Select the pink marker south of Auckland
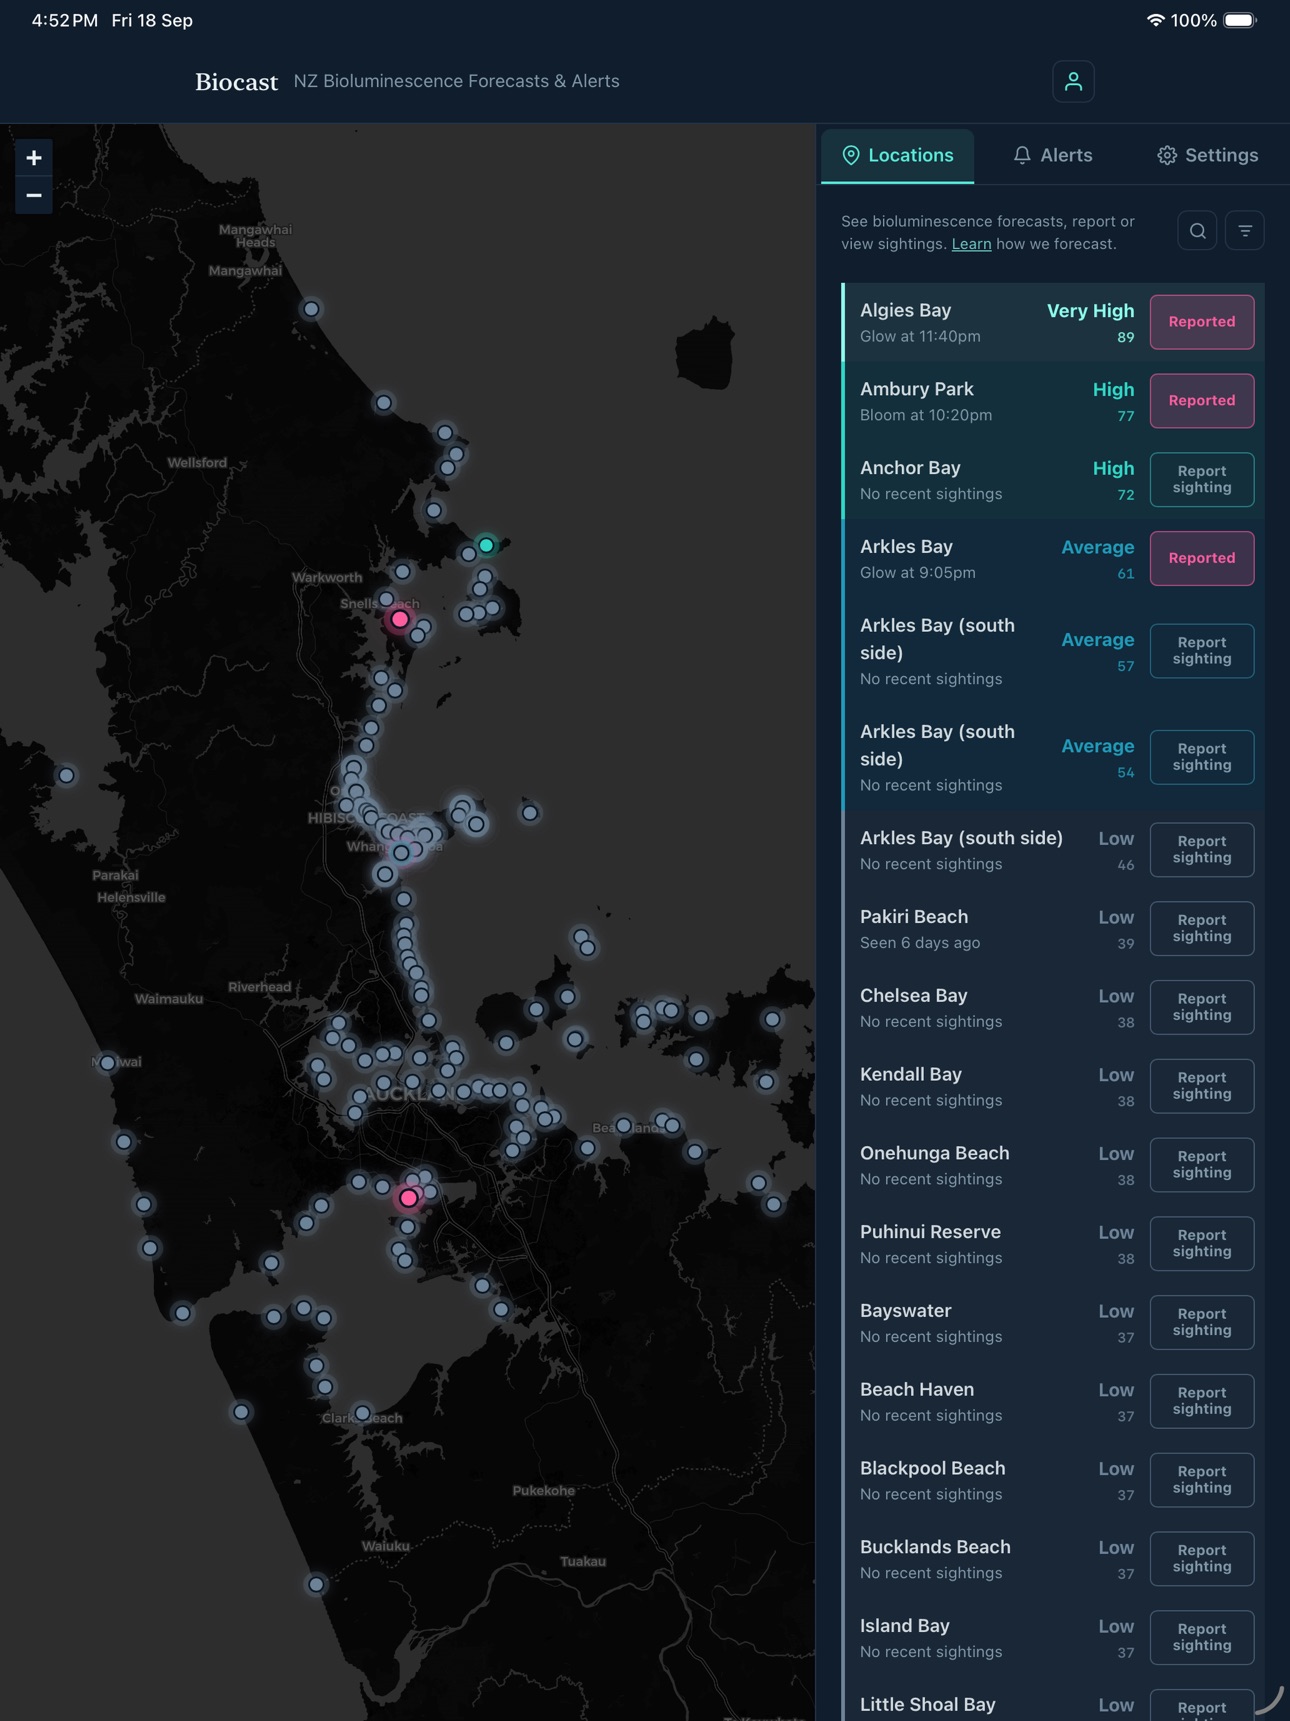The image size is (1290, 1721). [409, 1197]
